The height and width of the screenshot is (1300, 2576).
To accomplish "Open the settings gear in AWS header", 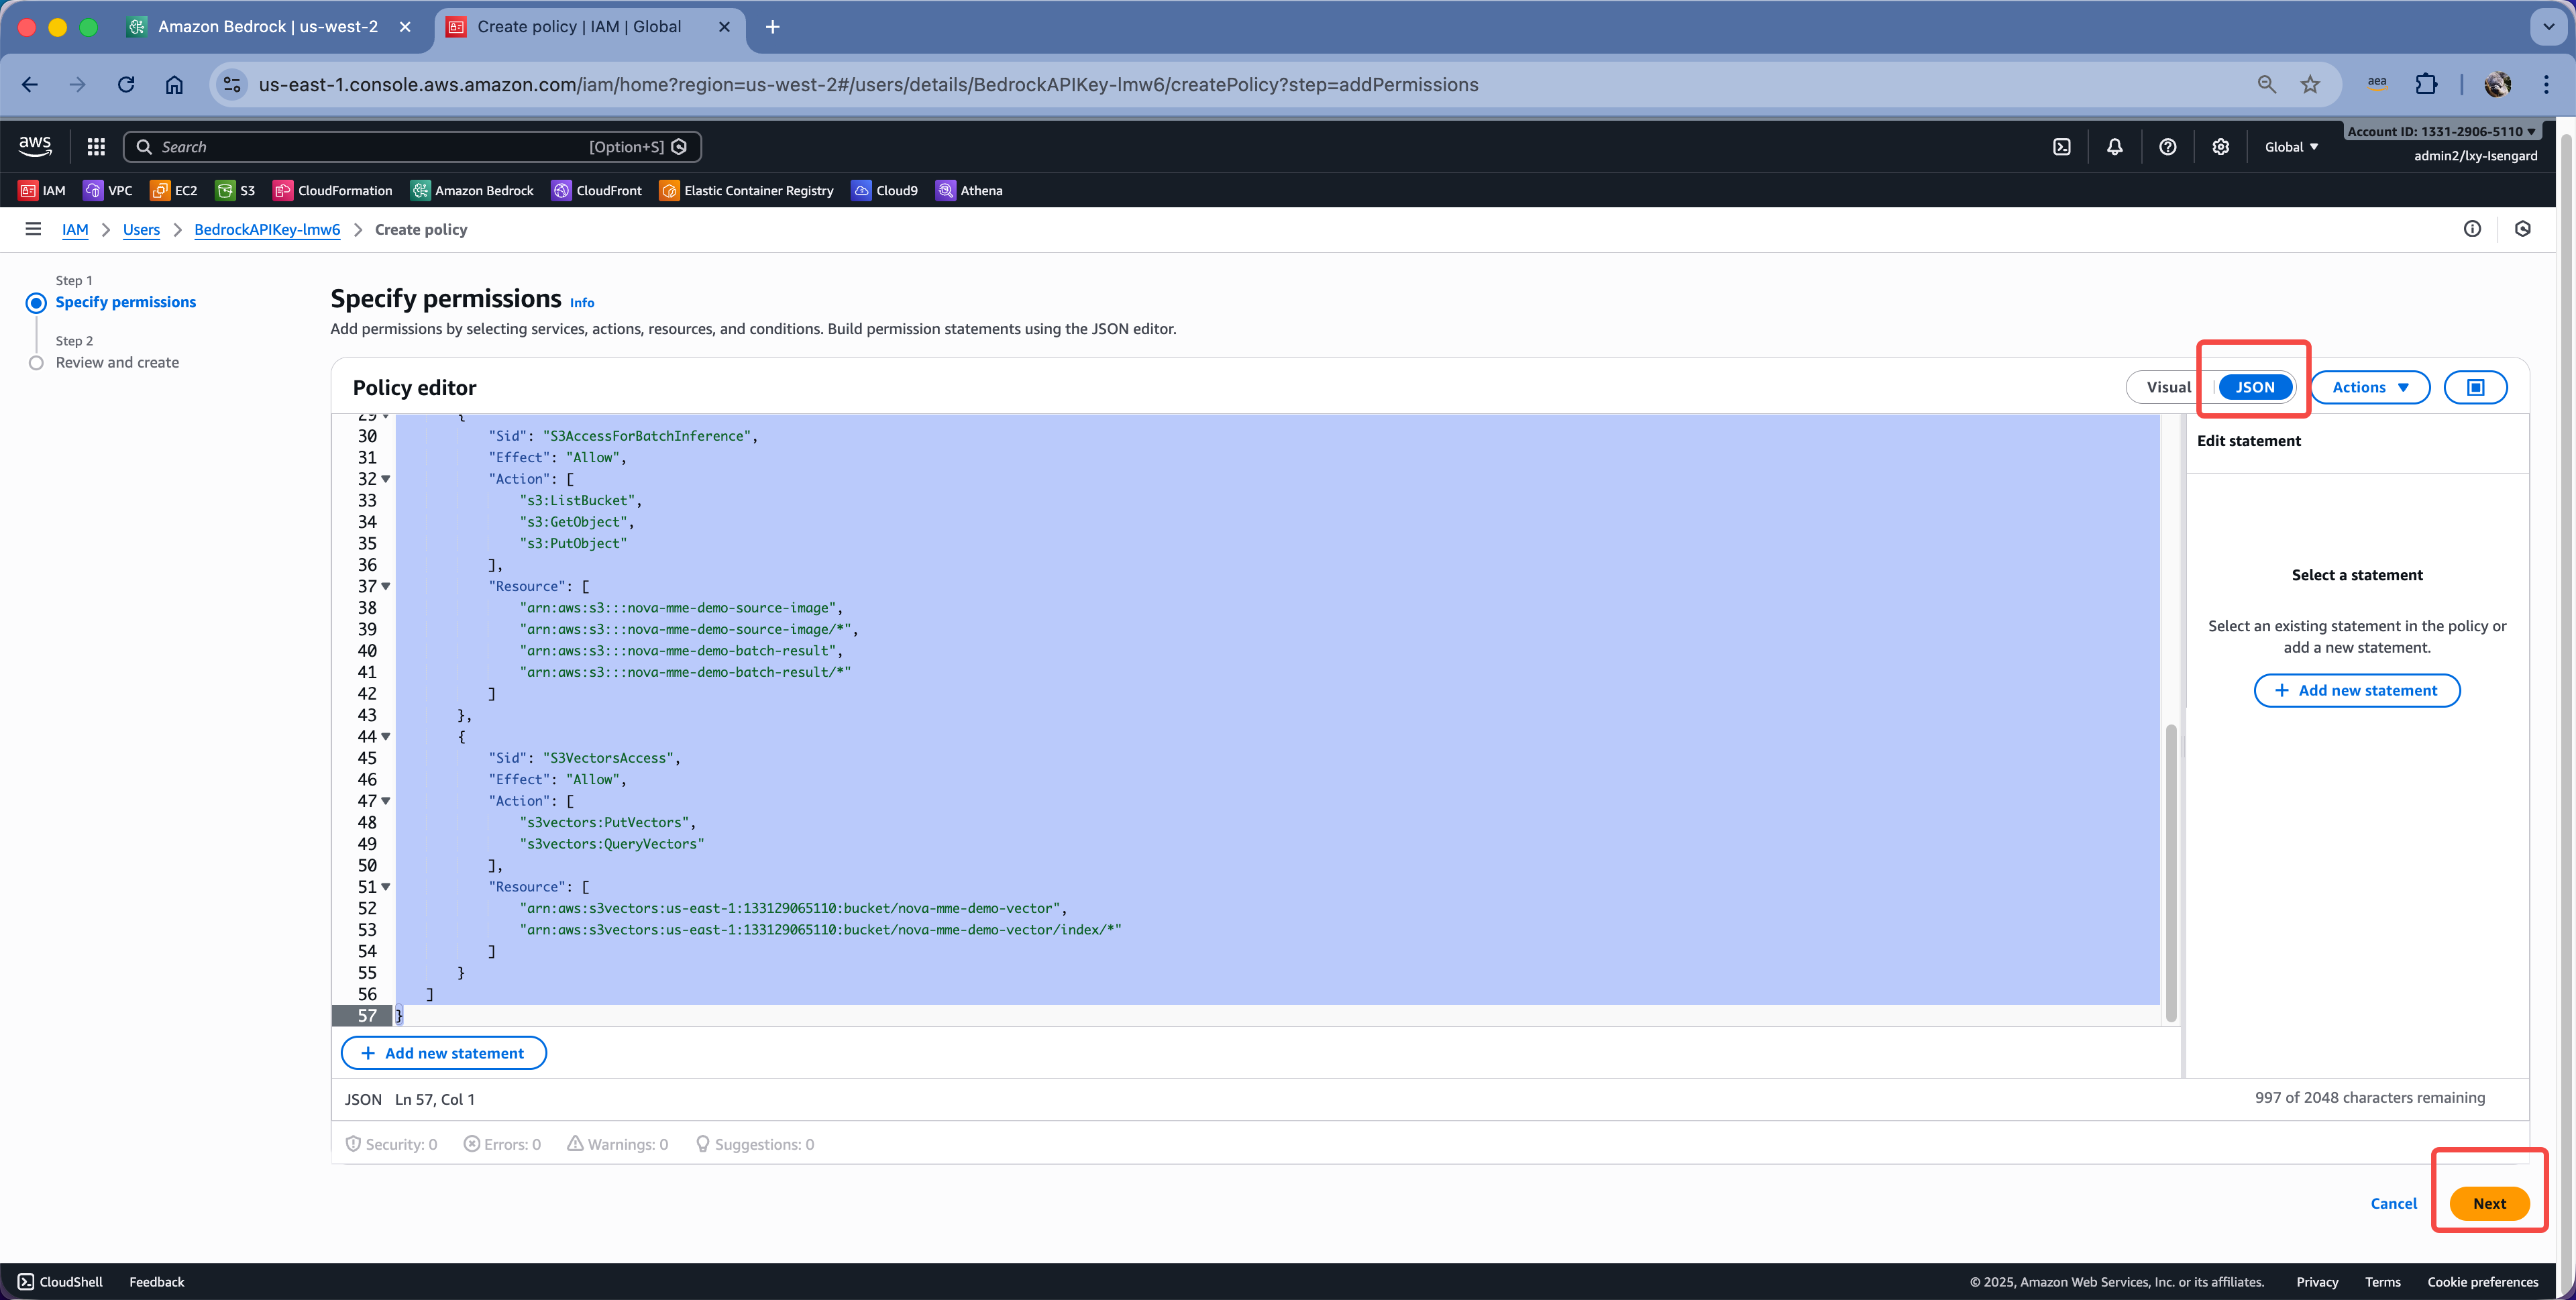I will pyautogui.click(x=2220, y=147).
